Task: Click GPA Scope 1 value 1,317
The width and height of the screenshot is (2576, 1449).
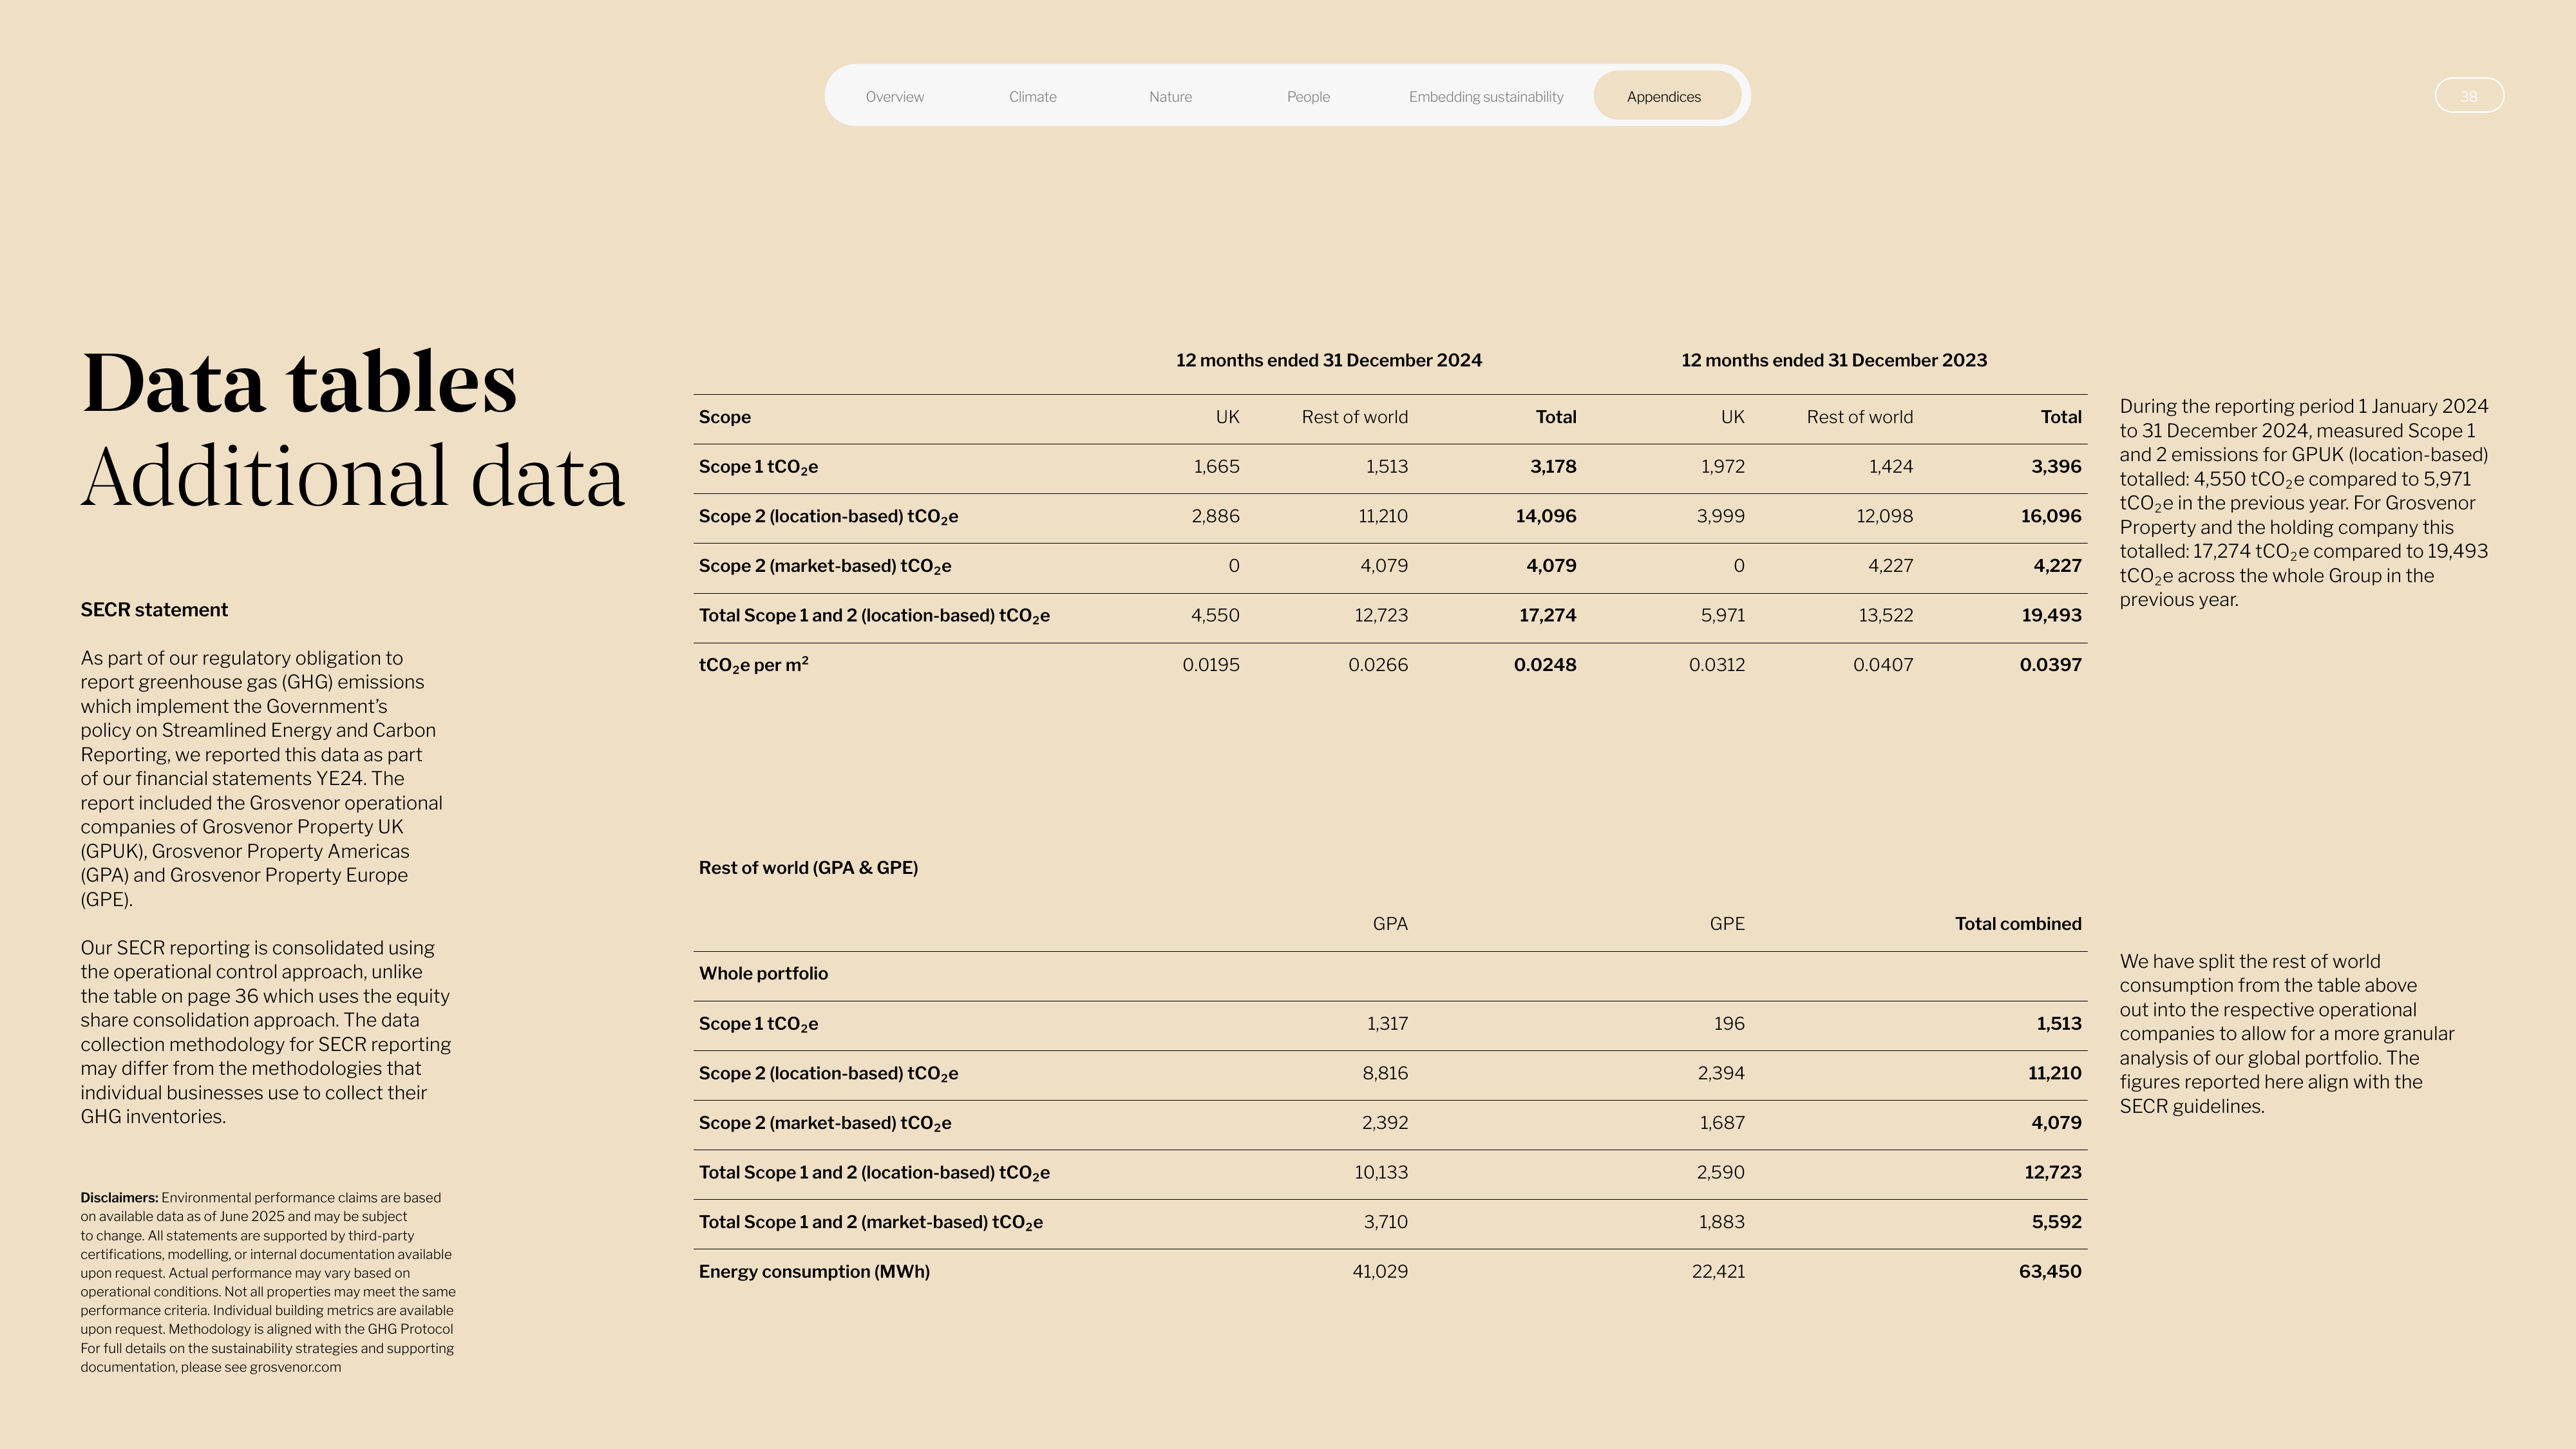Action: tap(1387, 1024)
